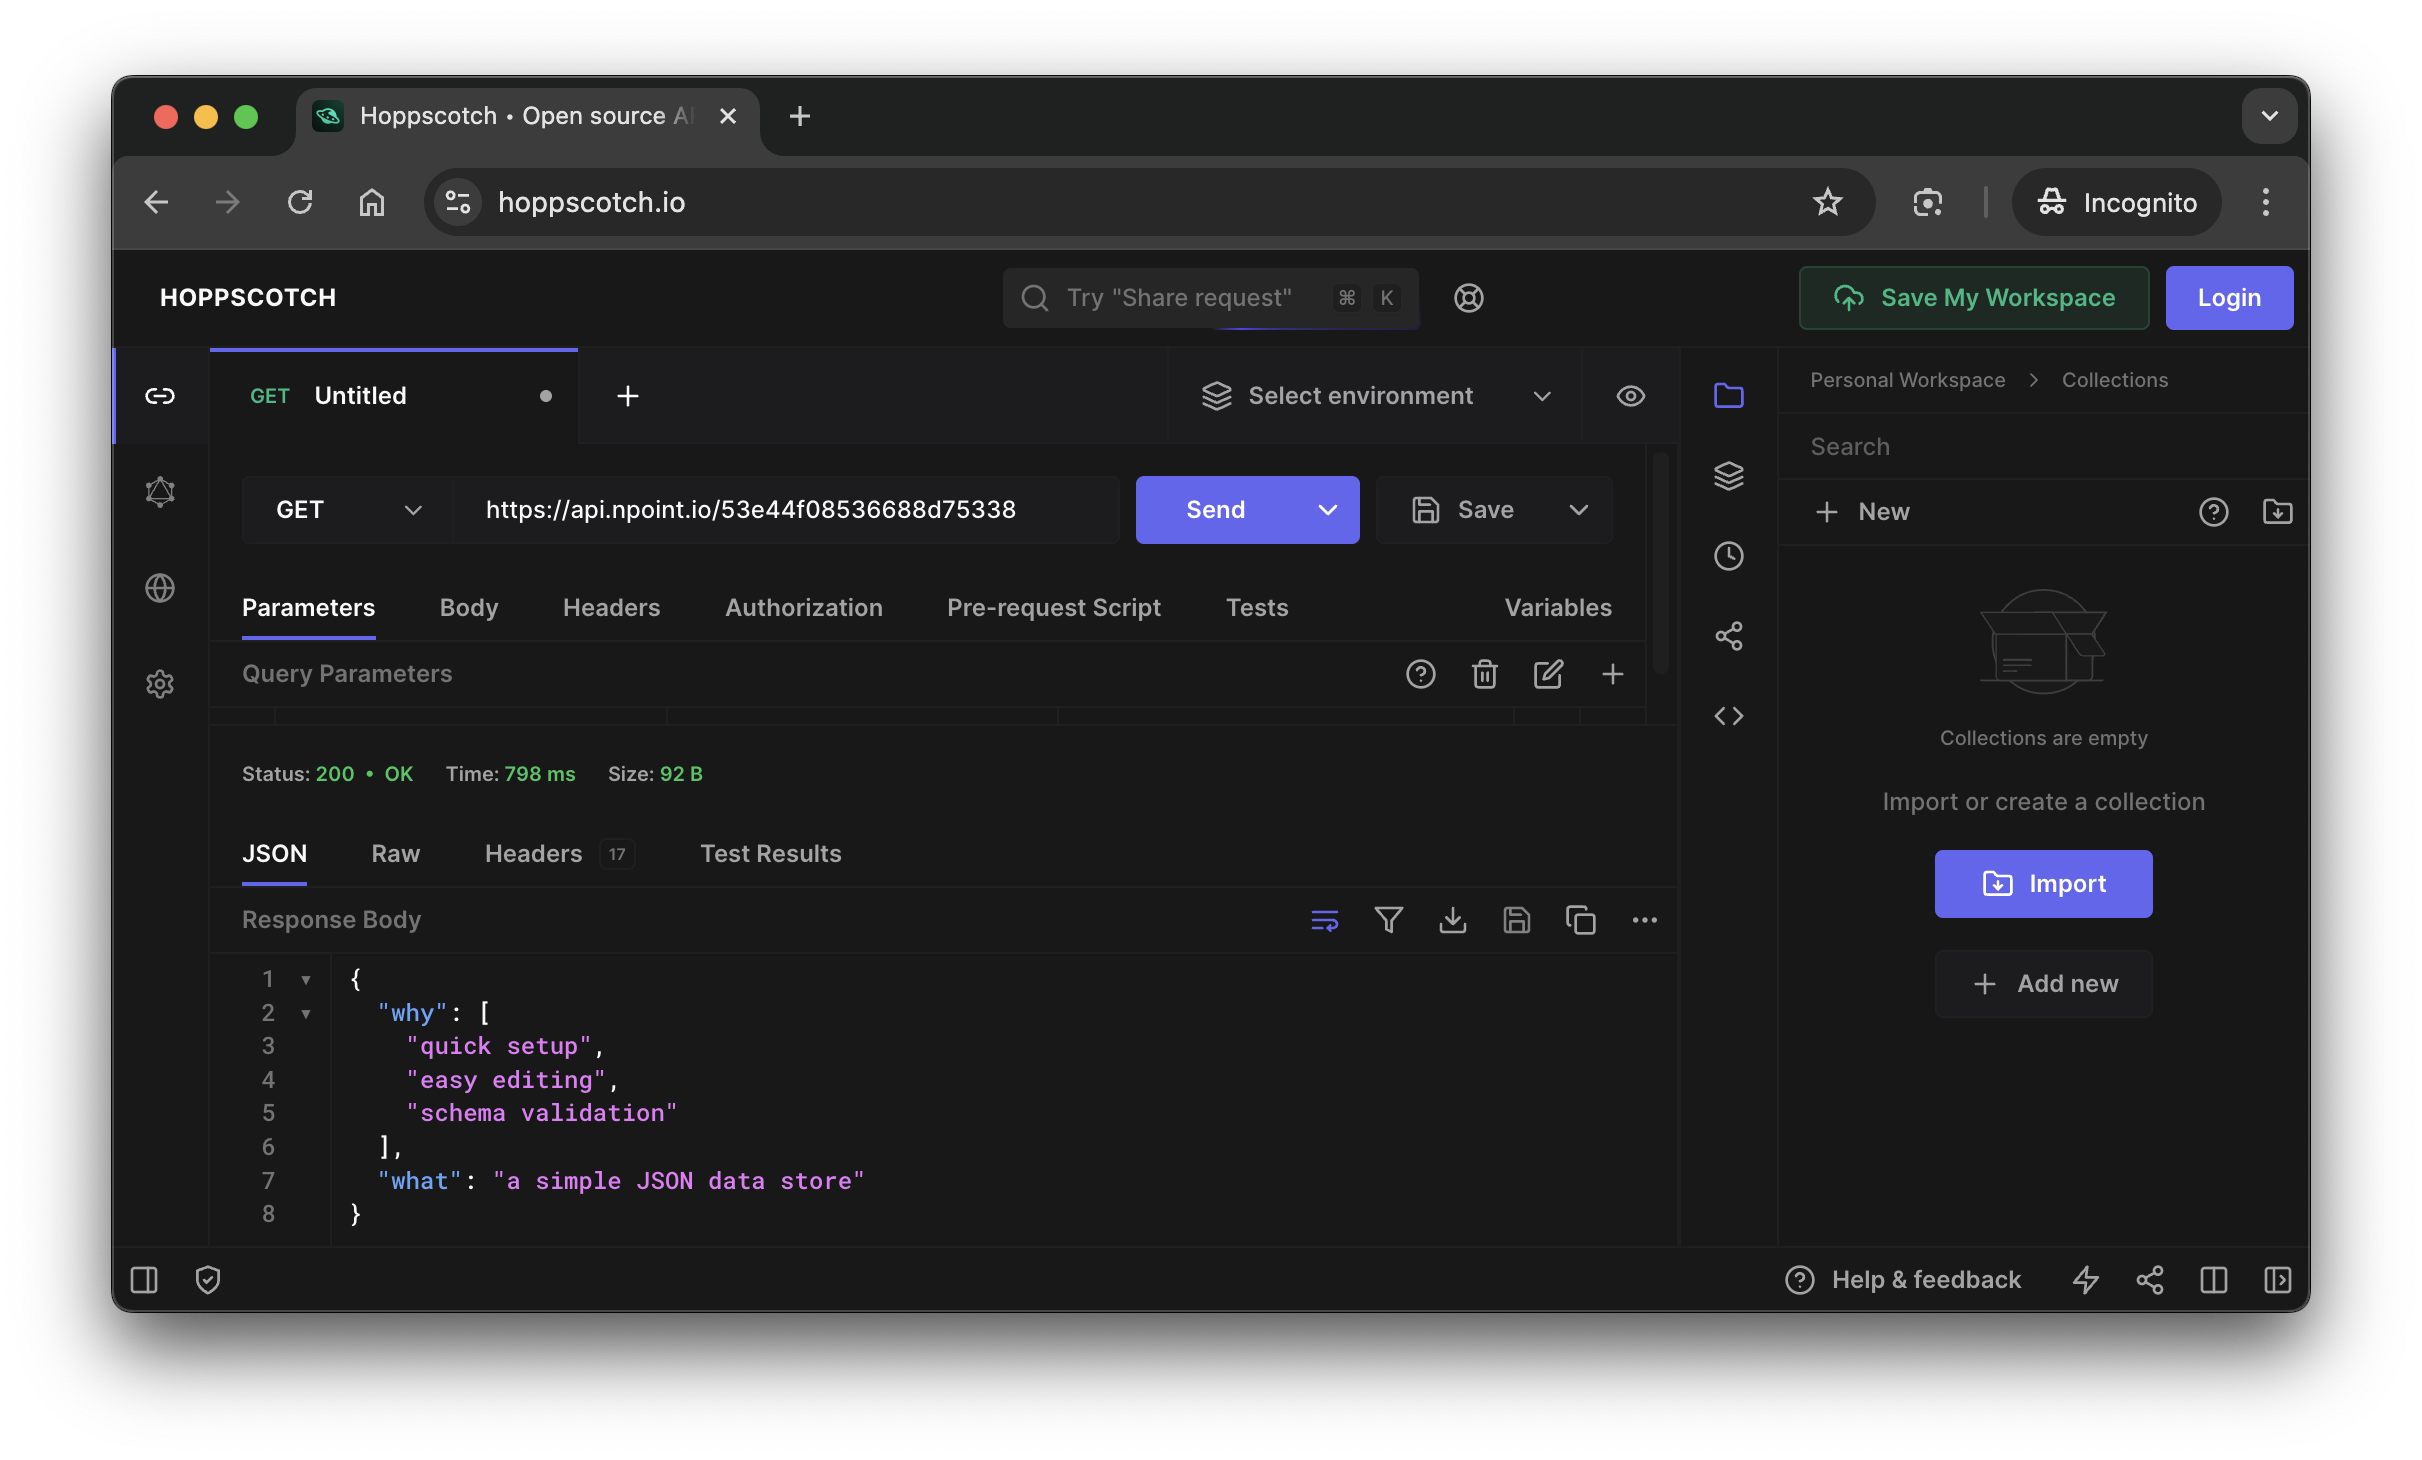
Task: Click the share icon in the footer
Action: (x=2150, y=1280)
